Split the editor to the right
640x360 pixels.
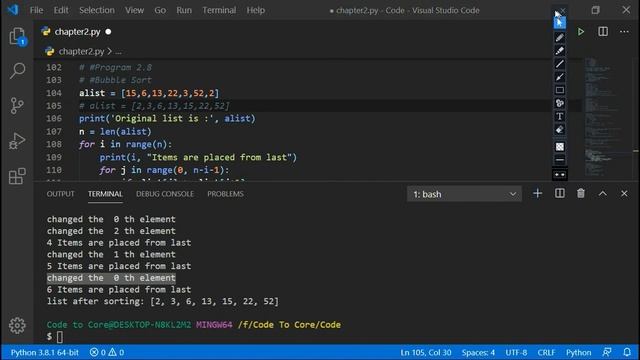point(603,32)
